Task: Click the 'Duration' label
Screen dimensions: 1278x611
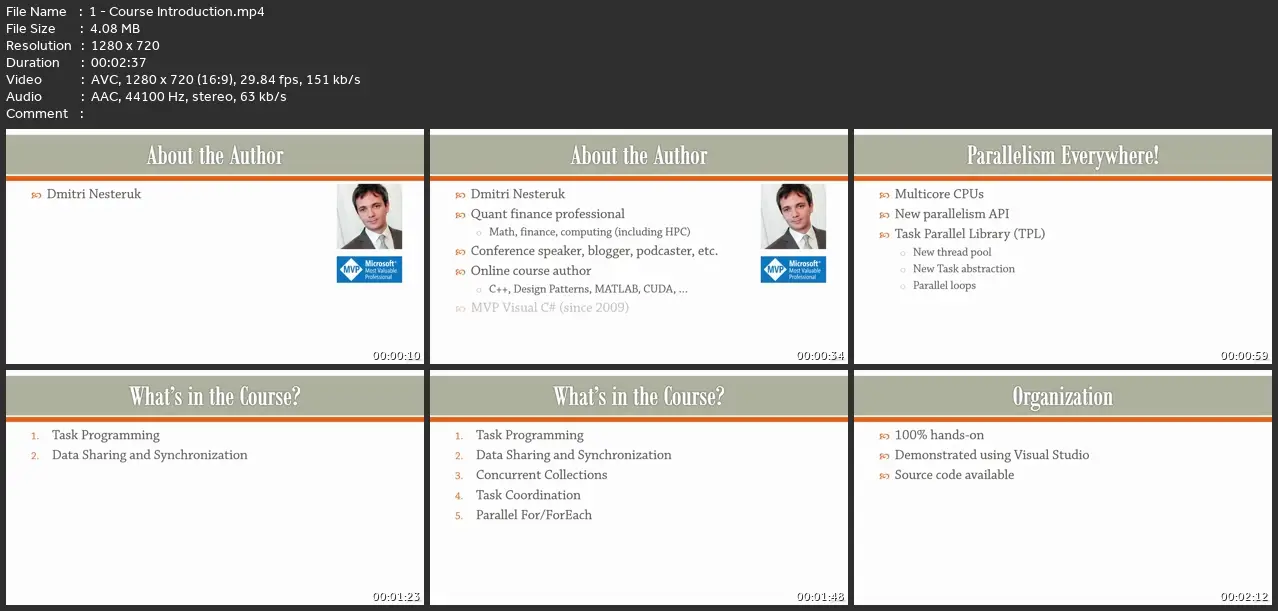Action: (33, 63)
